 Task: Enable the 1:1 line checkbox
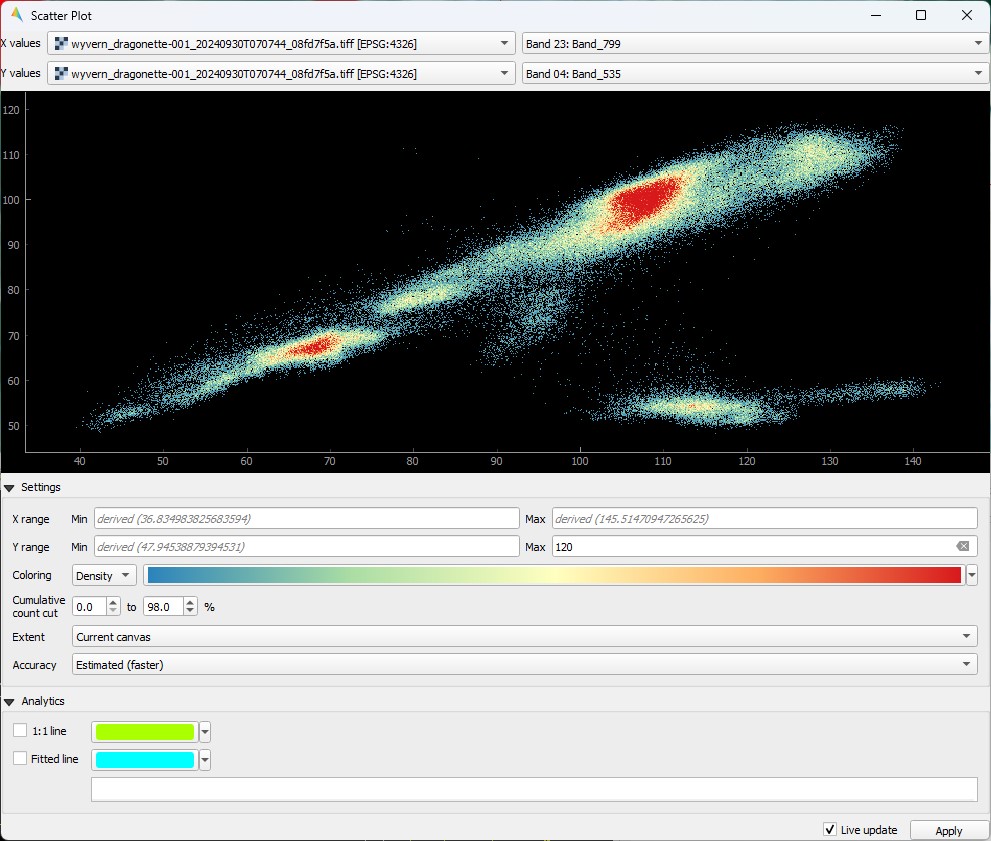click(x=20, y=731)
